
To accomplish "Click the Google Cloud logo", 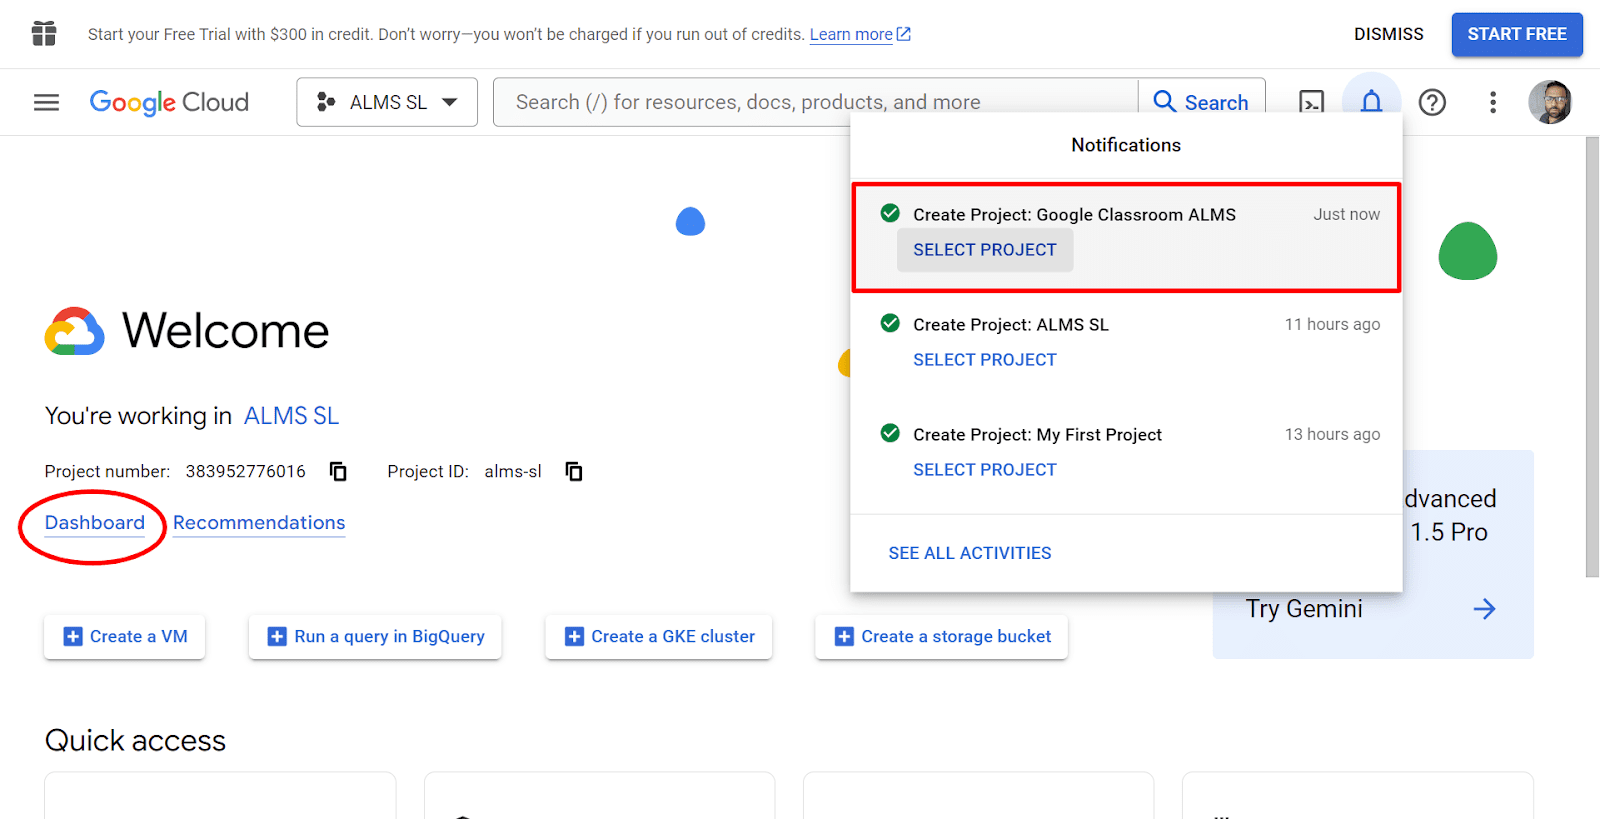I will point(169,102).
